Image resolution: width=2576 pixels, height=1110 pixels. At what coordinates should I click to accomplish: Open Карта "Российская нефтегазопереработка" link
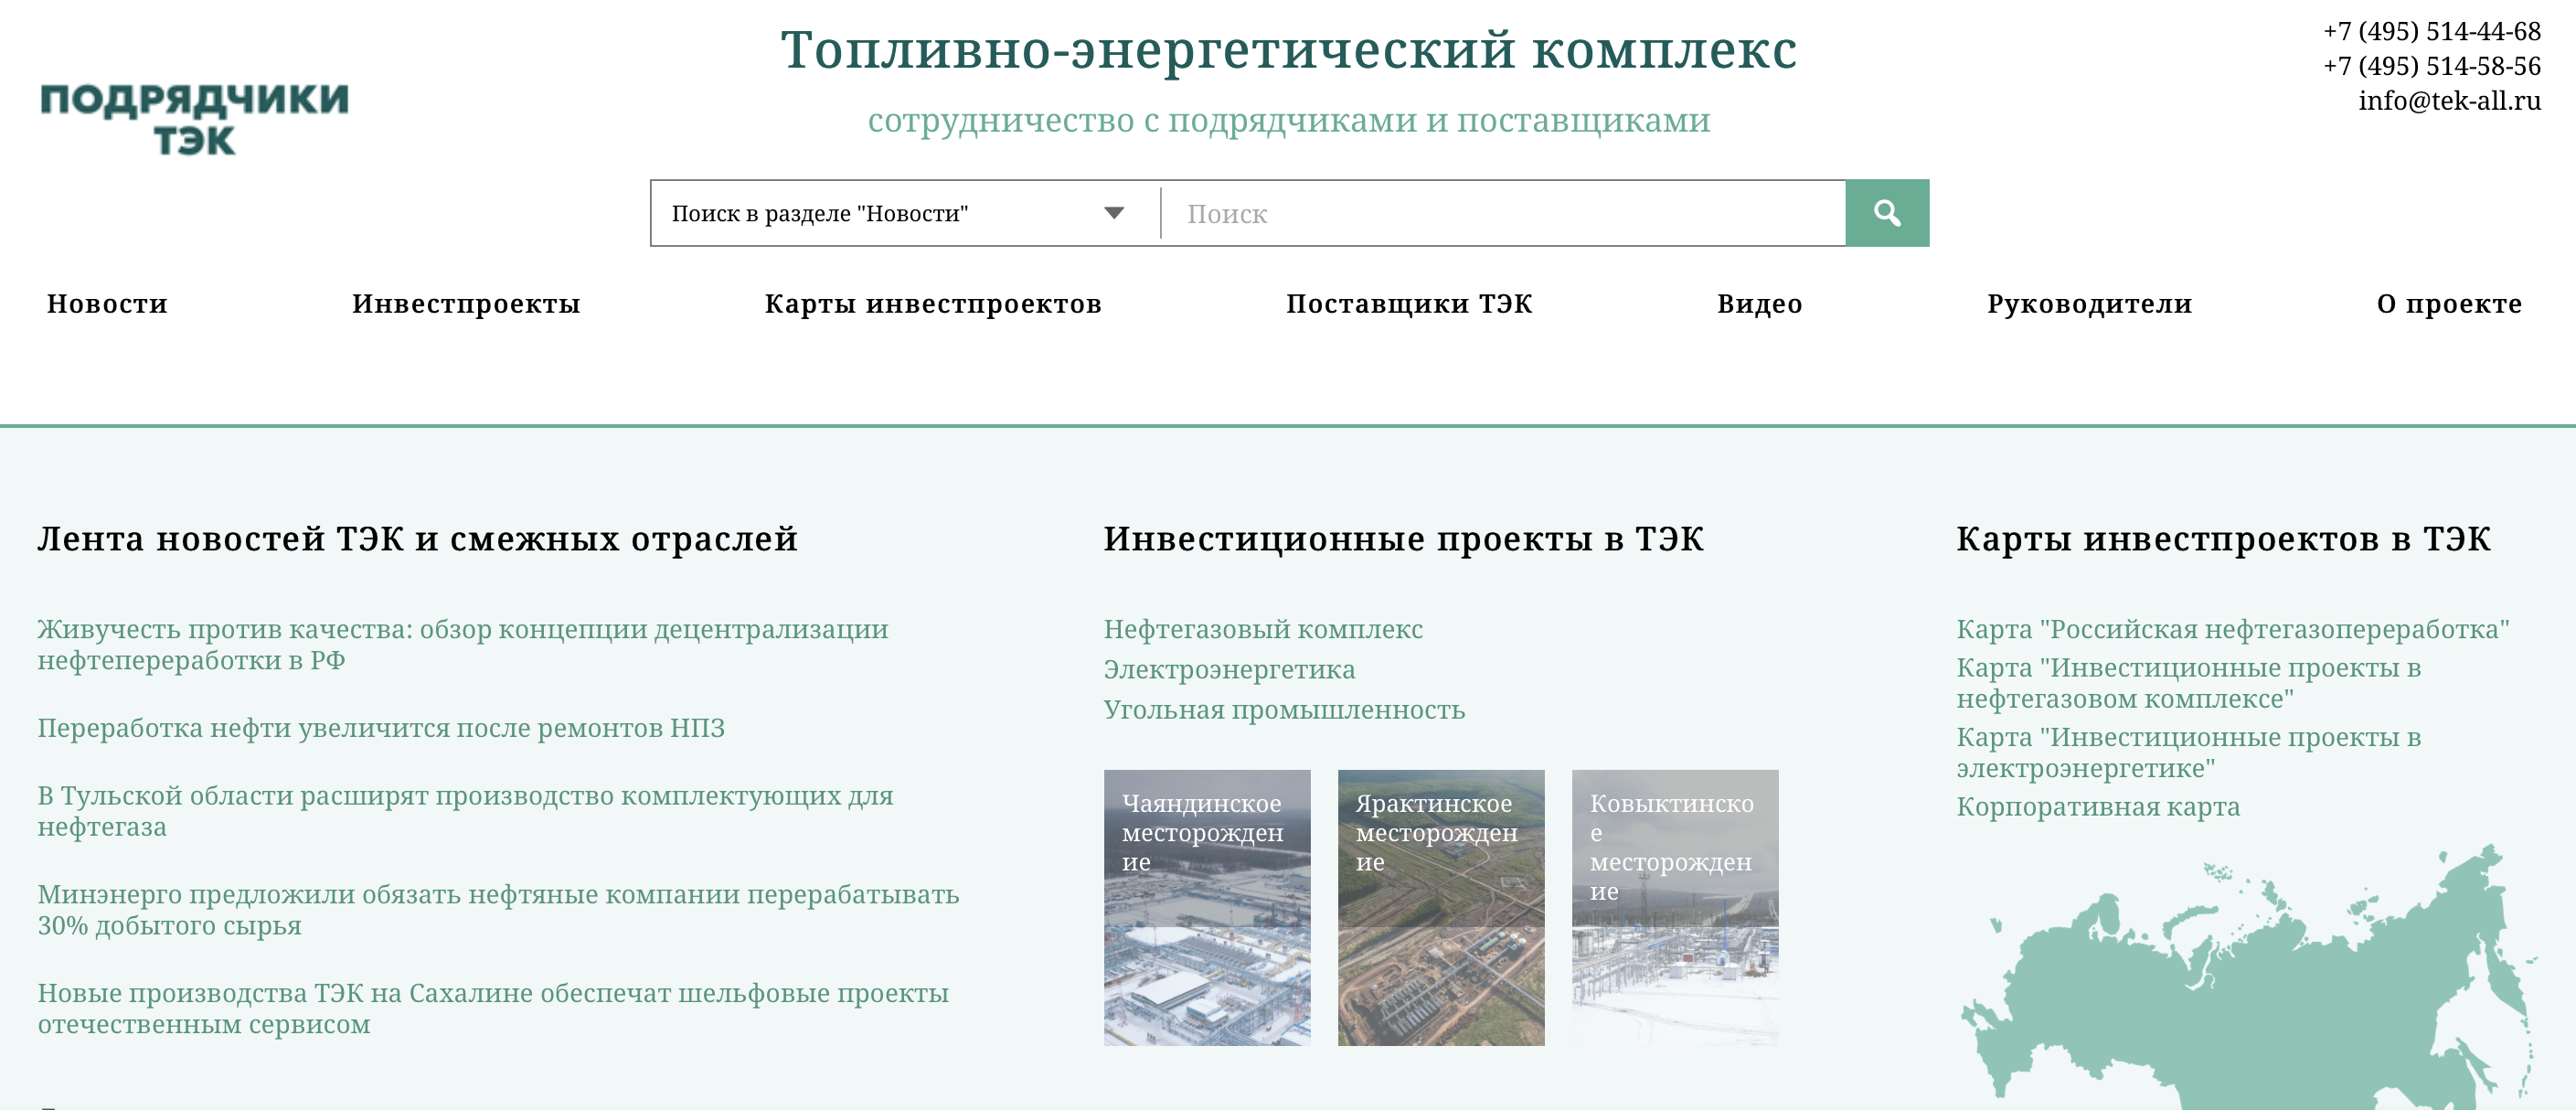click(x=2232, y=629)
